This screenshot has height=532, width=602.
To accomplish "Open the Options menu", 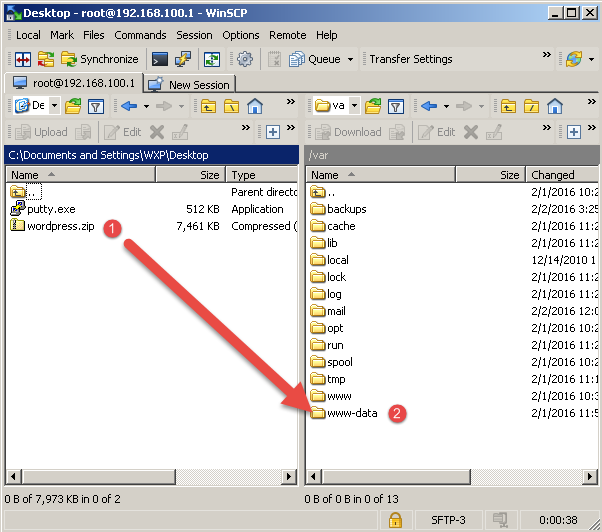I will [x=241, y=35].
